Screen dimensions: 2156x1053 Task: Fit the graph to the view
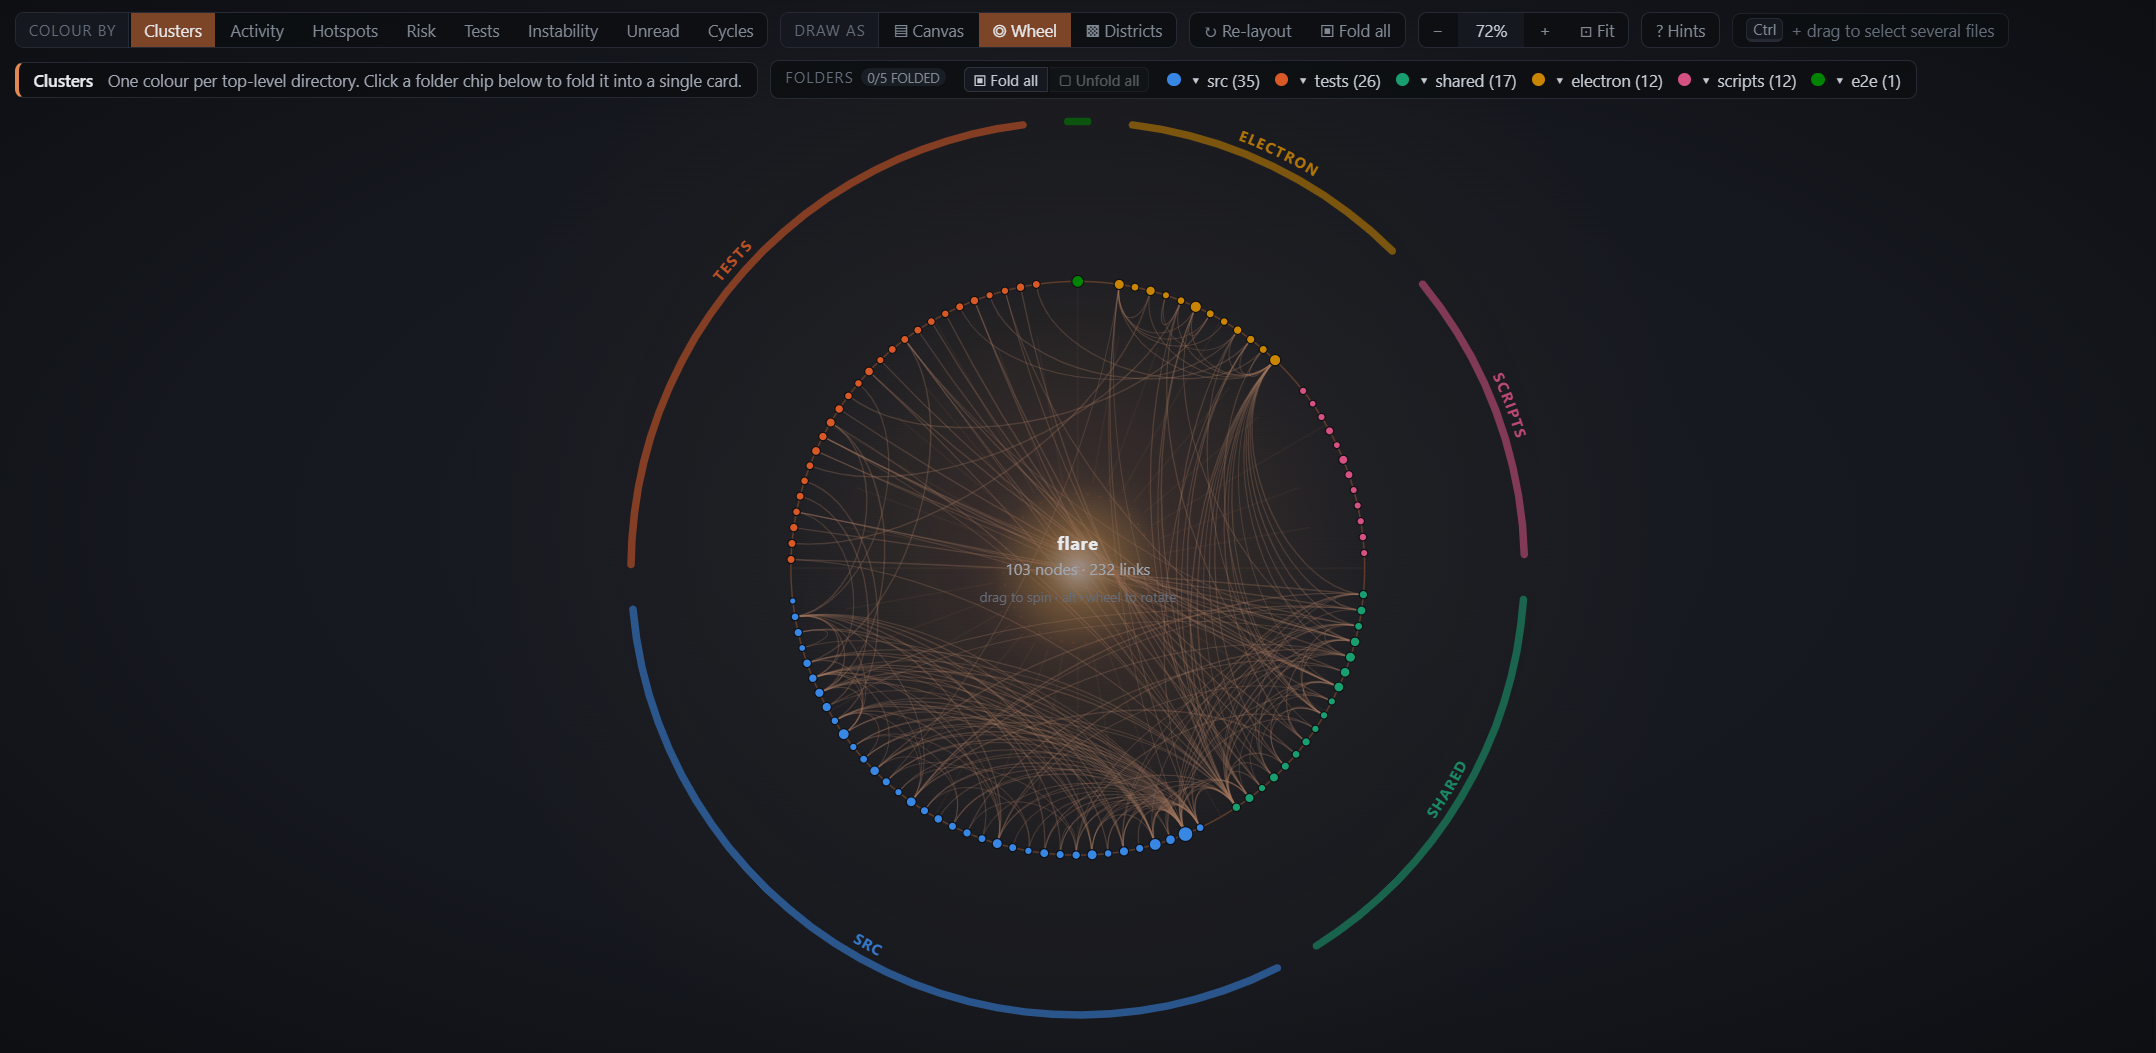[1597, 31]
